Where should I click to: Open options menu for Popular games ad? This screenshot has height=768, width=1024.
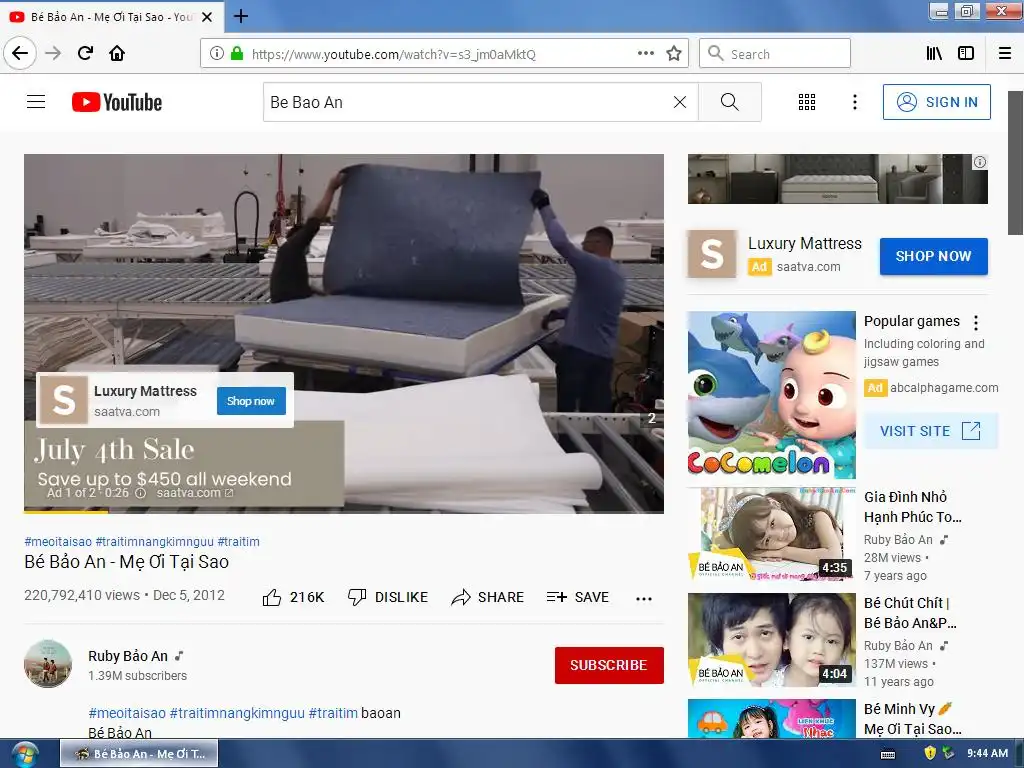pyautogui.click(x=976, y=322)
